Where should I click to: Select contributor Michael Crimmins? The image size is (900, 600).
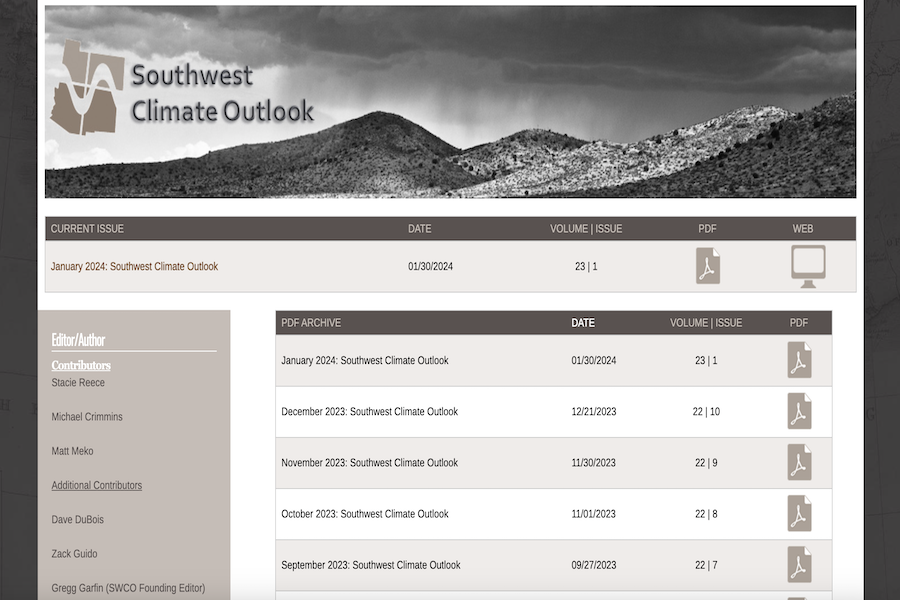87,417
